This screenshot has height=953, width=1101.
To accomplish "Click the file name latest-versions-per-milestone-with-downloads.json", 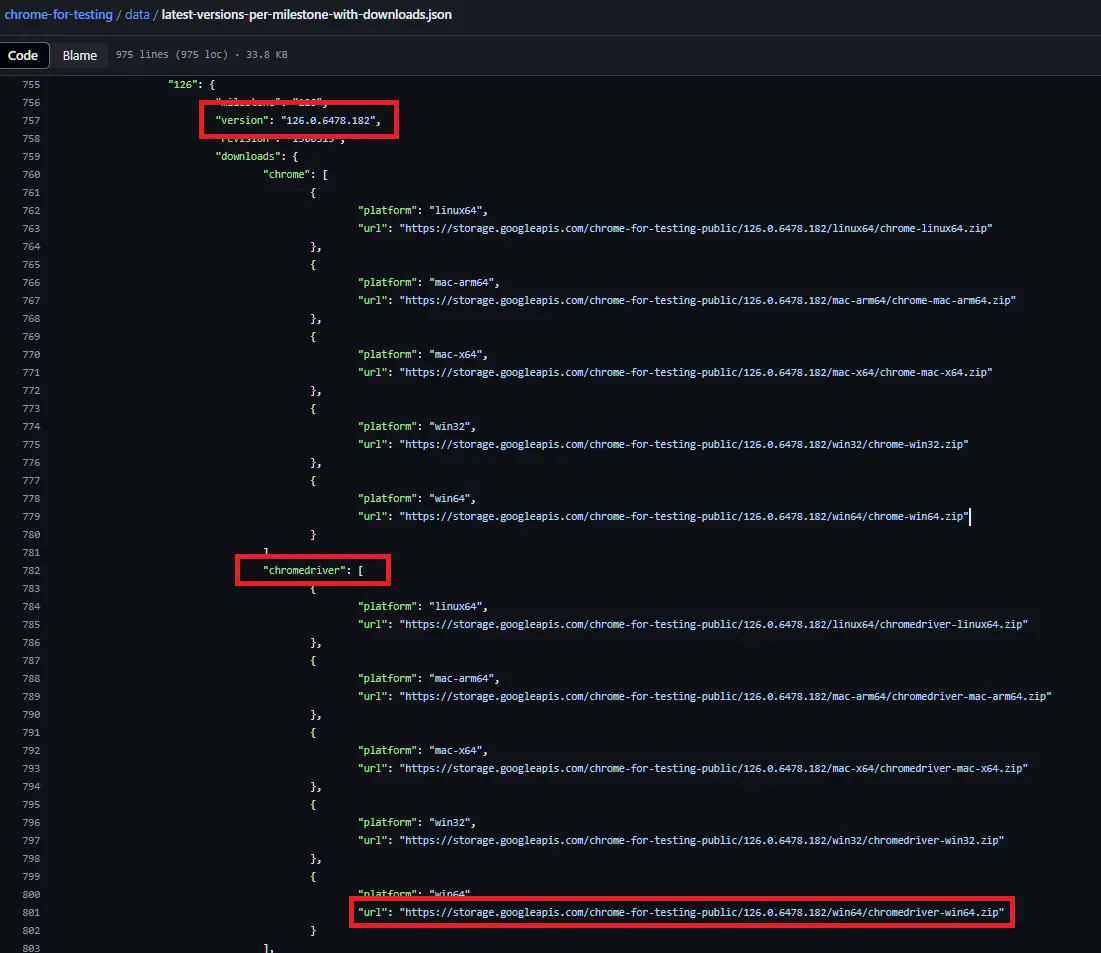I will 307,14.
